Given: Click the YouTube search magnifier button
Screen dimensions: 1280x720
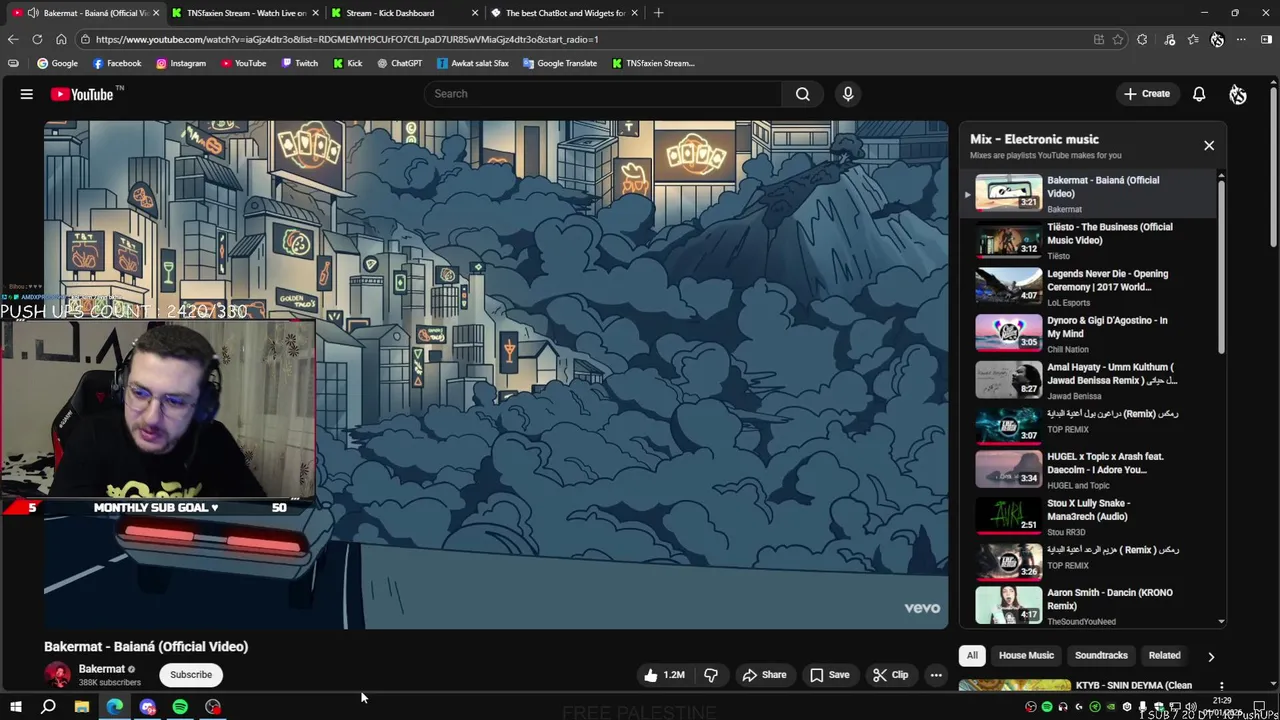Looking at the screenshot, I should point(802,94).
